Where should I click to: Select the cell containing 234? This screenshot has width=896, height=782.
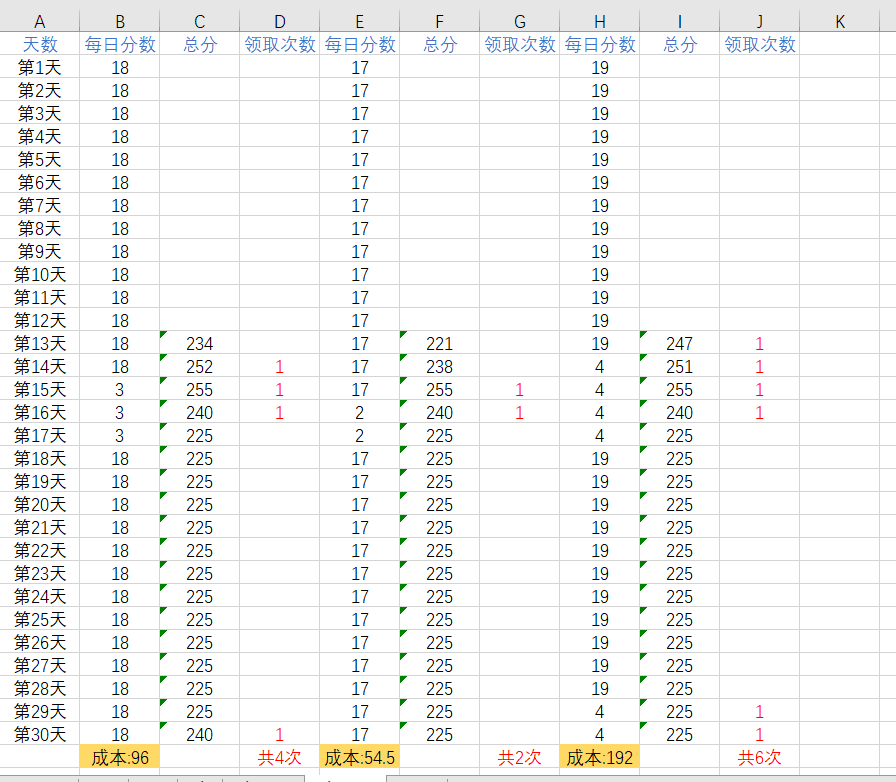pyautogui.click(x=200, y=343)
